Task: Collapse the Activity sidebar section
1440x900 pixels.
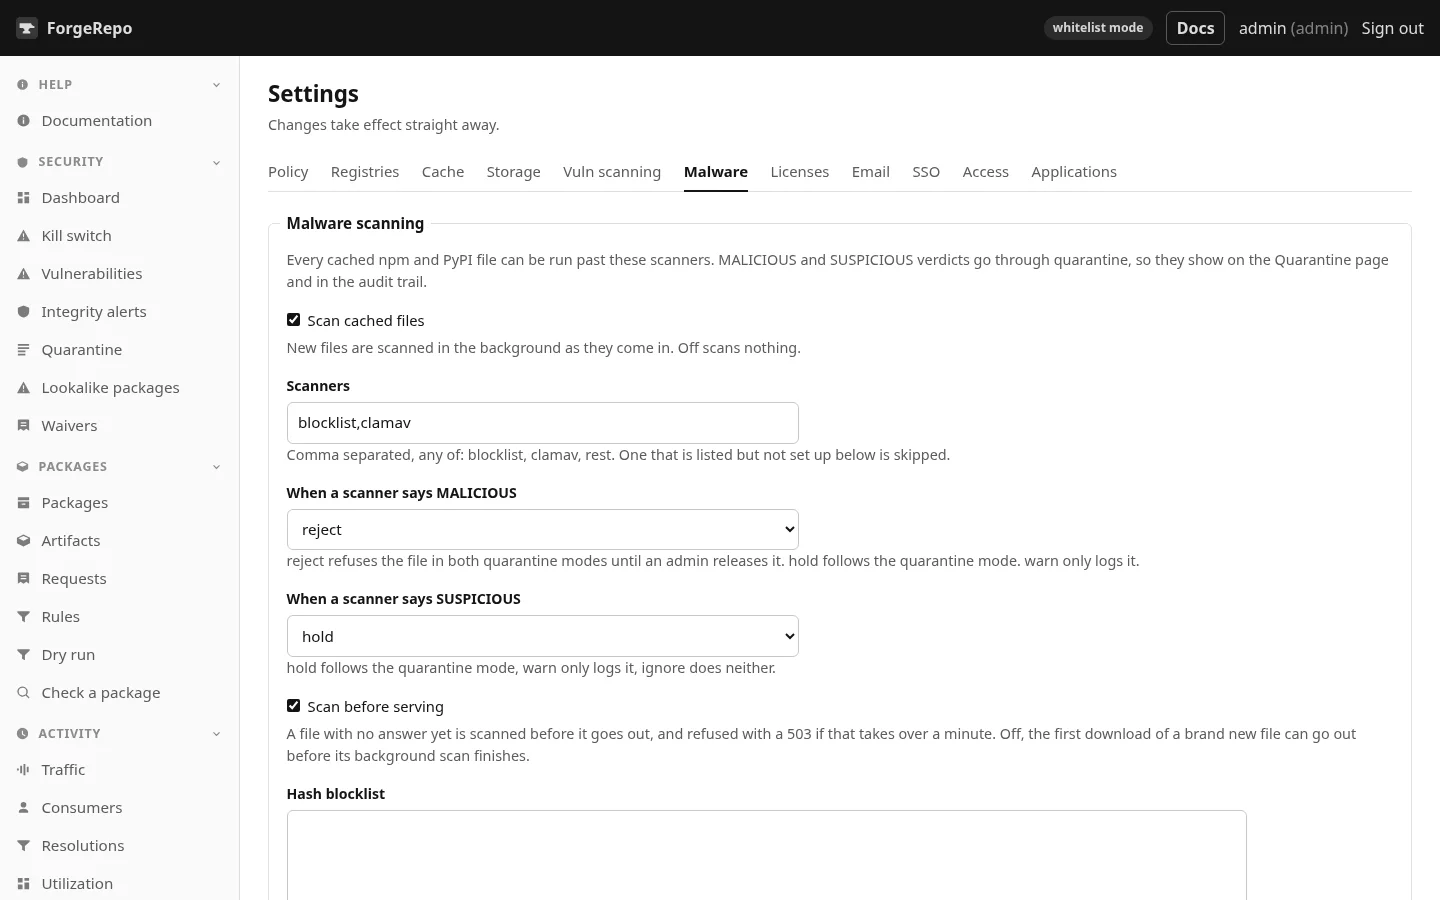Action: (x=217, y=734)
